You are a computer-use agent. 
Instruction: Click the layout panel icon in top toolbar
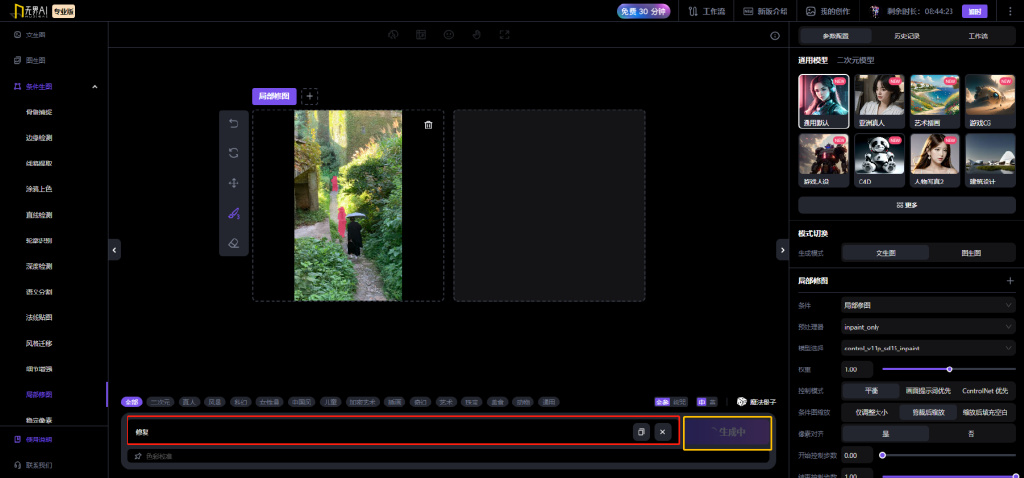click(x=421, y=35)
